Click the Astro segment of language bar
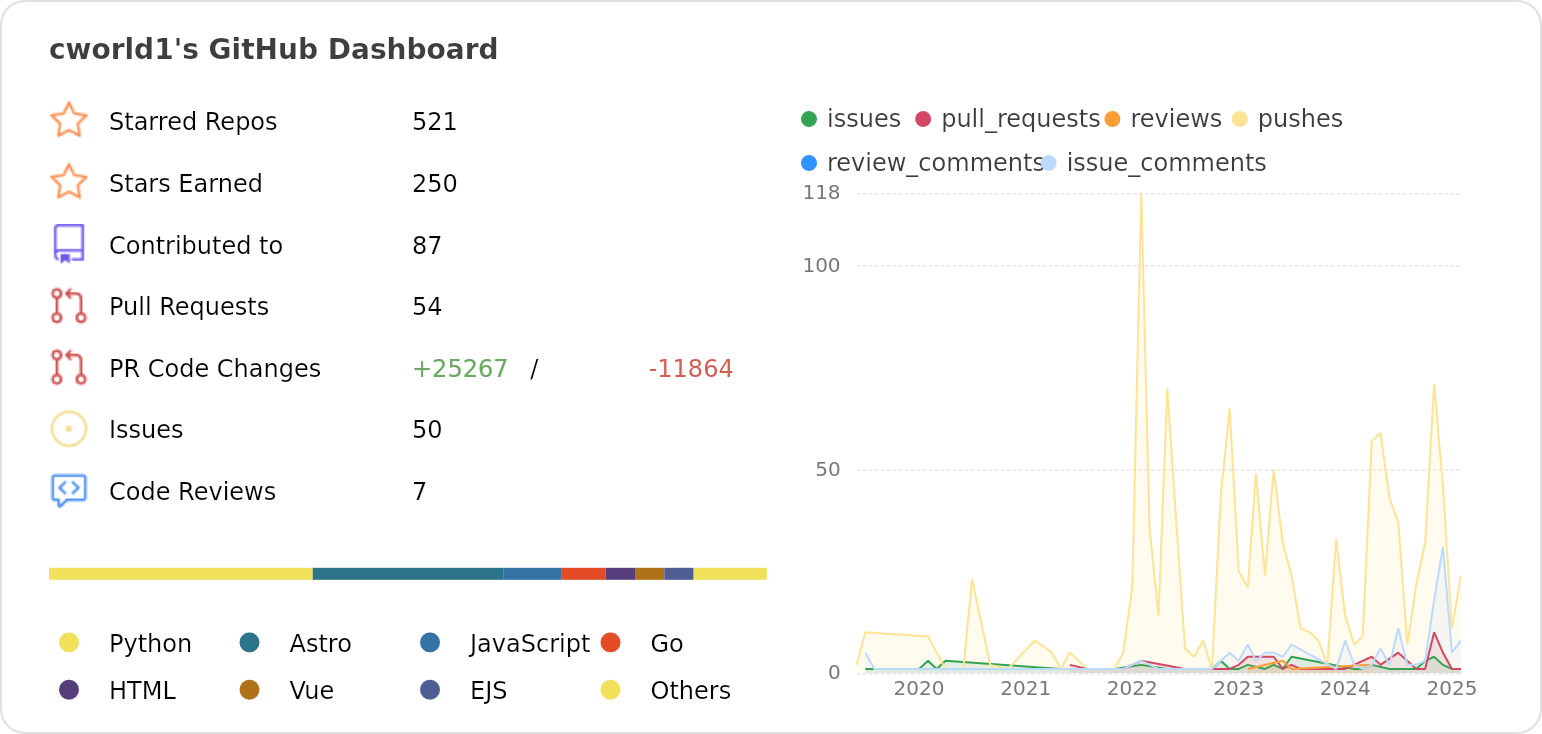The height and width of the screenshot is (734, 1542). (408, 574)
